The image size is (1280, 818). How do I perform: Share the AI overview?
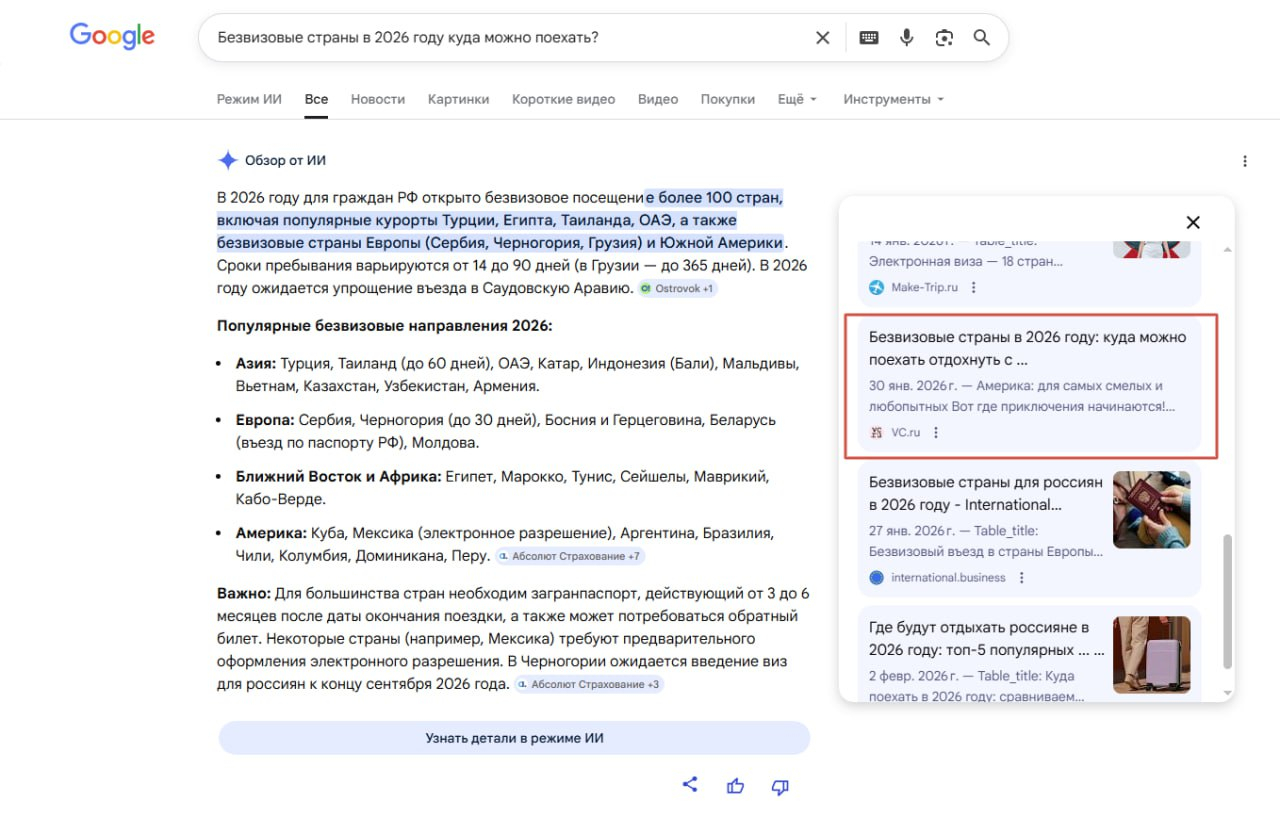[690, 785]
